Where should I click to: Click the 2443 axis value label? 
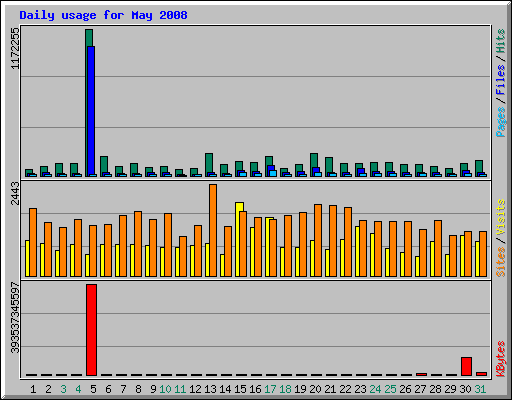click(15, 193)
